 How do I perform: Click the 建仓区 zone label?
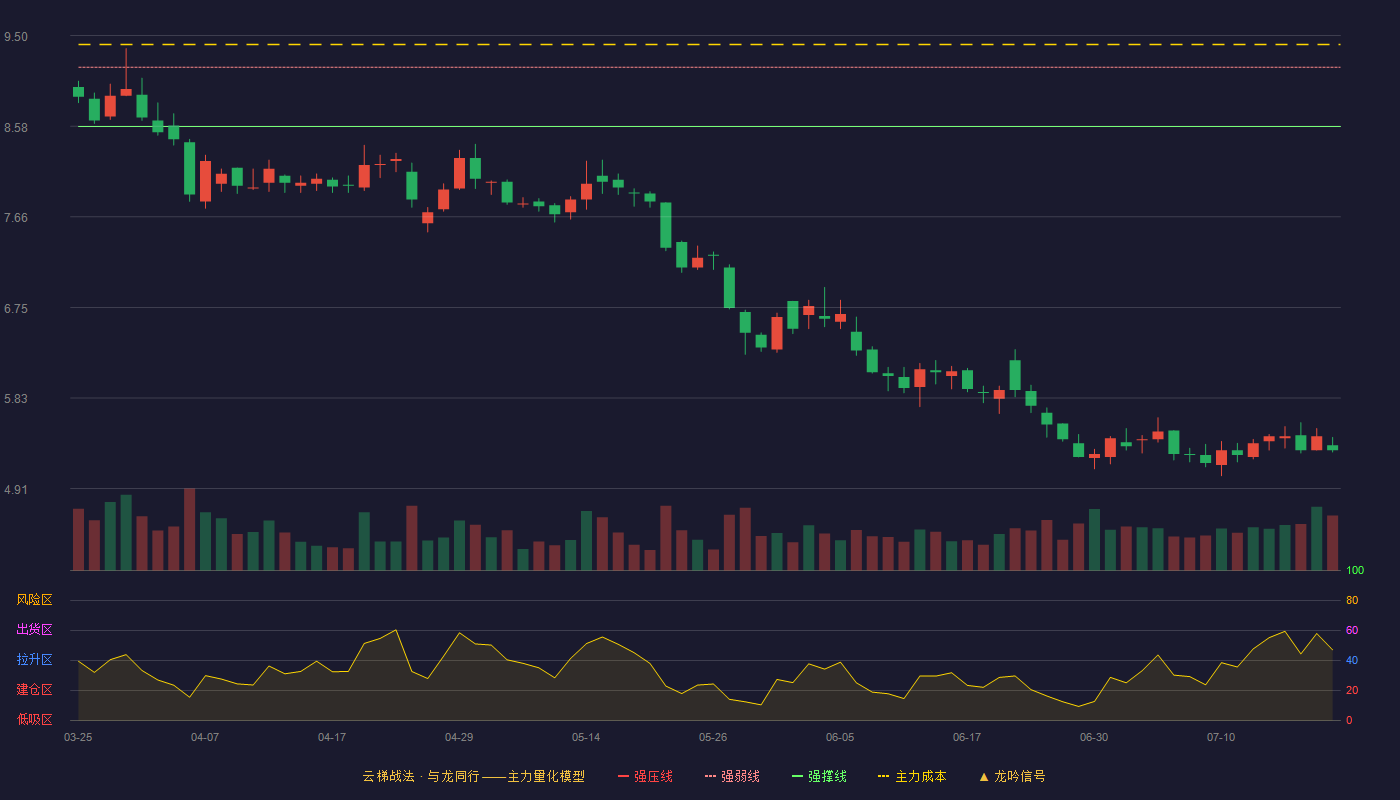coord(34,690)
